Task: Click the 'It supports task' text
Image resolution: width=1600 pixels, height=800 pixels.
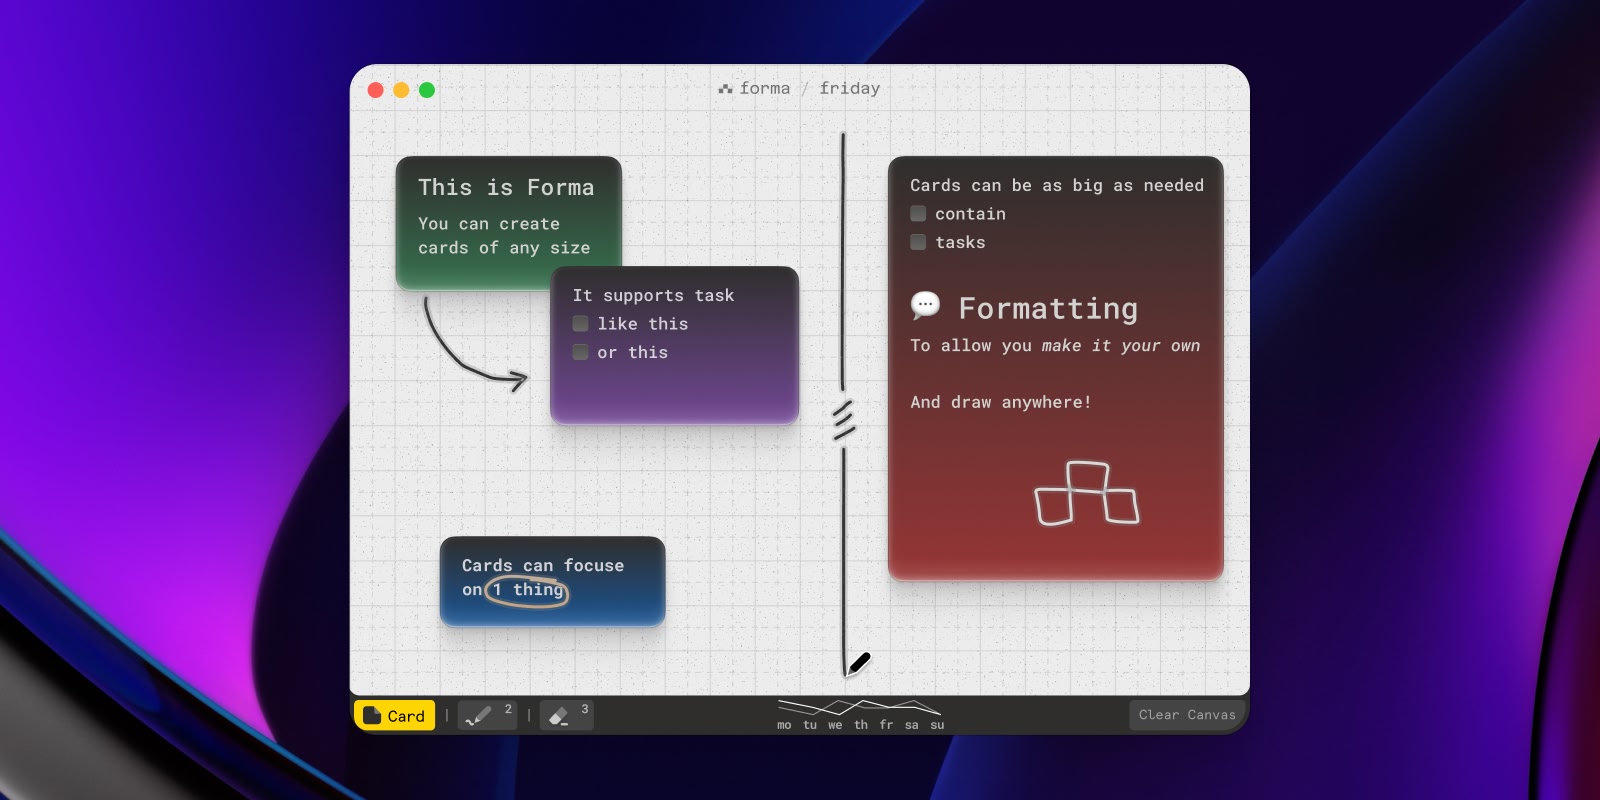Action: click(653, 295)
